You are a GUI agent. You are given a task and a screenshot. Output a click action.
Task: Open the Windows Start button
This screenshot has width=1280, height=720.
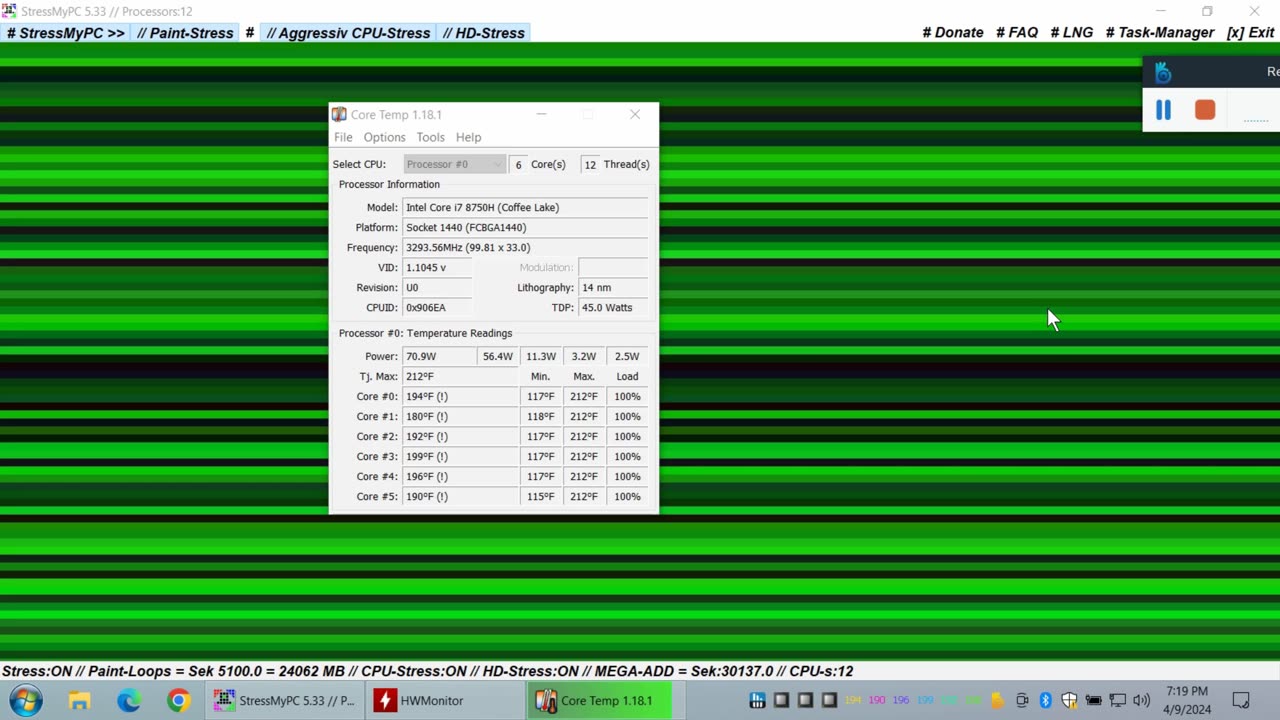point(27,700)
